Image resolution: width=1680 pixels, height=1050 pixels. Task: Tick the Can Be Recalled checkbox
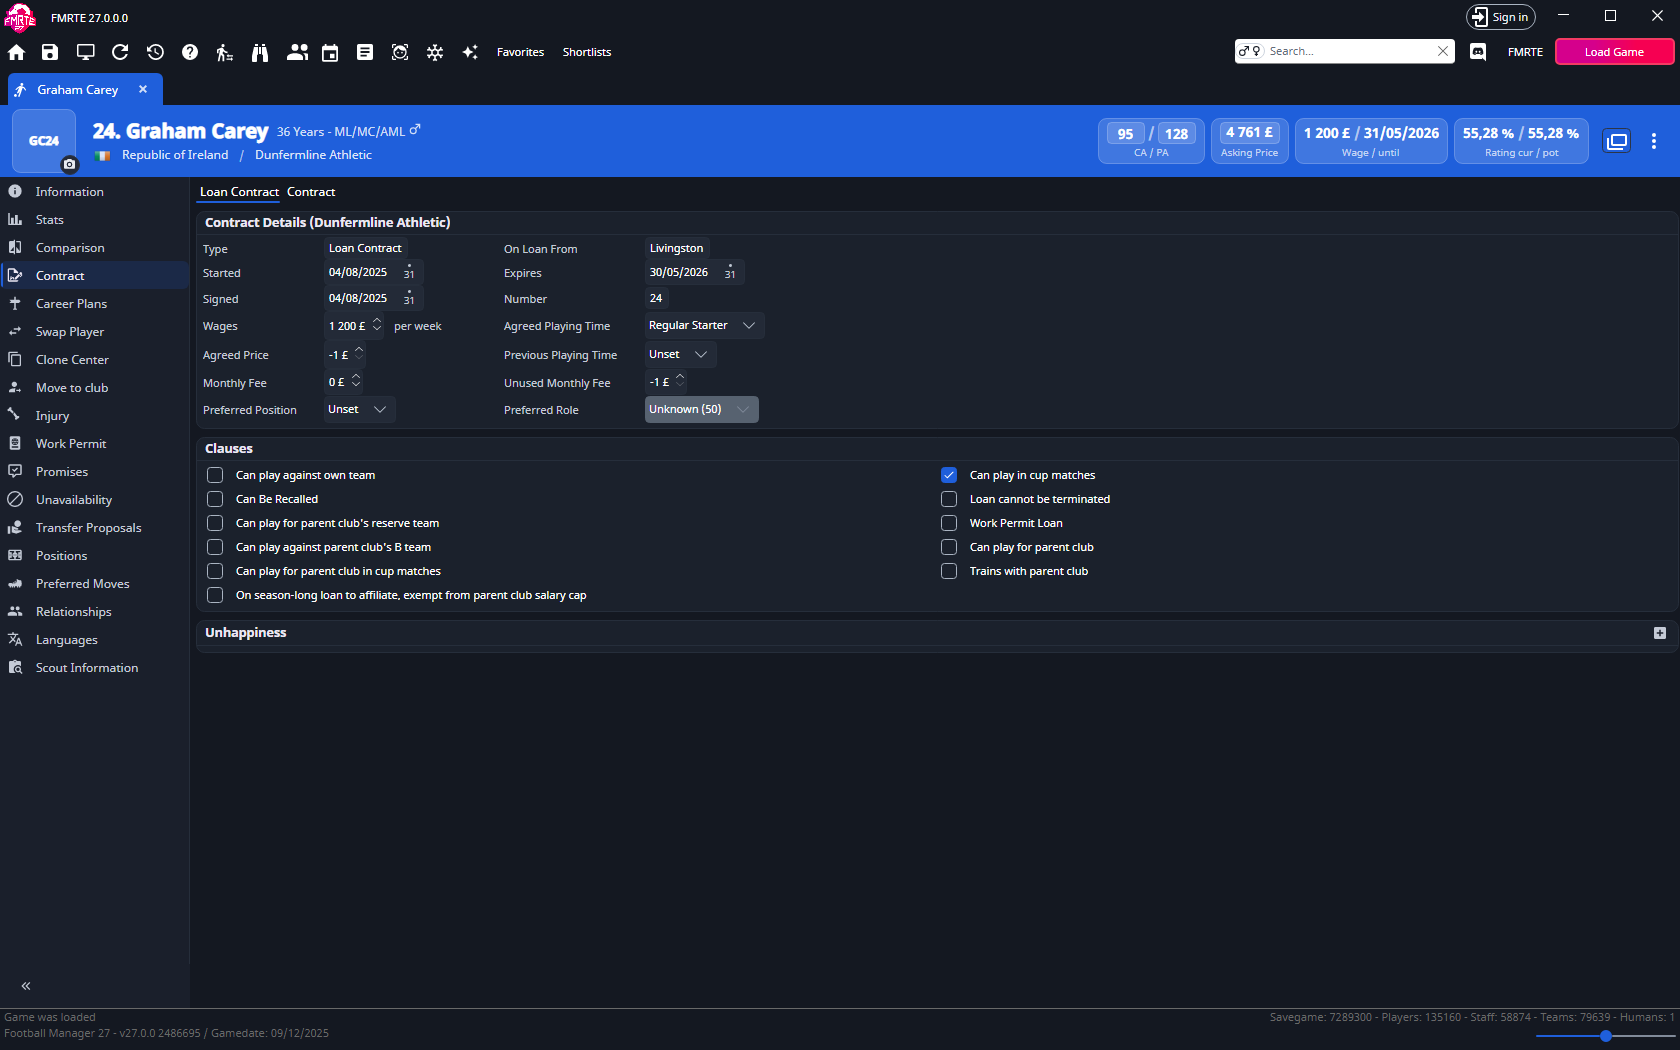(x=215, y=499)
